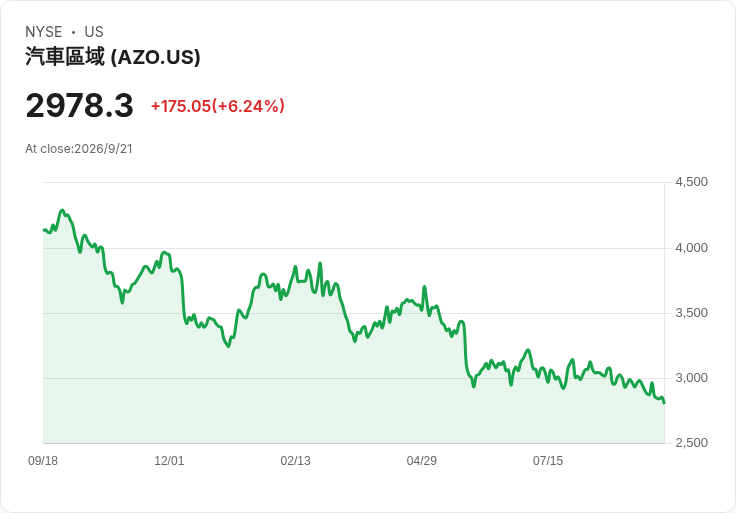Screen dimensions: 736x513
Task: Click the 2,500 price axis label
Action: click(x=691, y=443)
